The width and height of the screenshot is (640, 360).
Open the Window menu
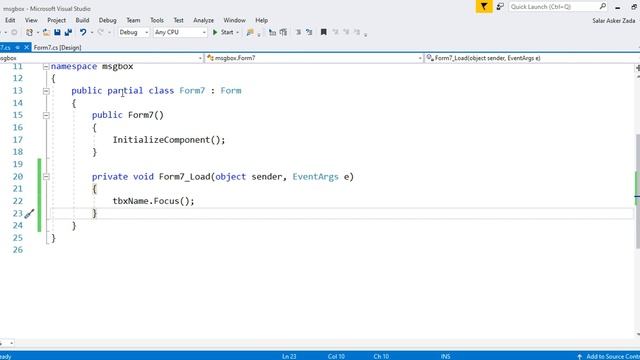coord(234,20)
